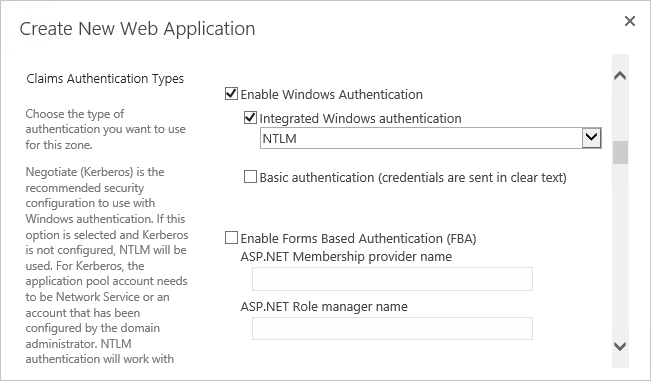Click the ASP.NET Role manager name field
The height and width of the screenshot is (381, 651).
click(x=392, y=328)
